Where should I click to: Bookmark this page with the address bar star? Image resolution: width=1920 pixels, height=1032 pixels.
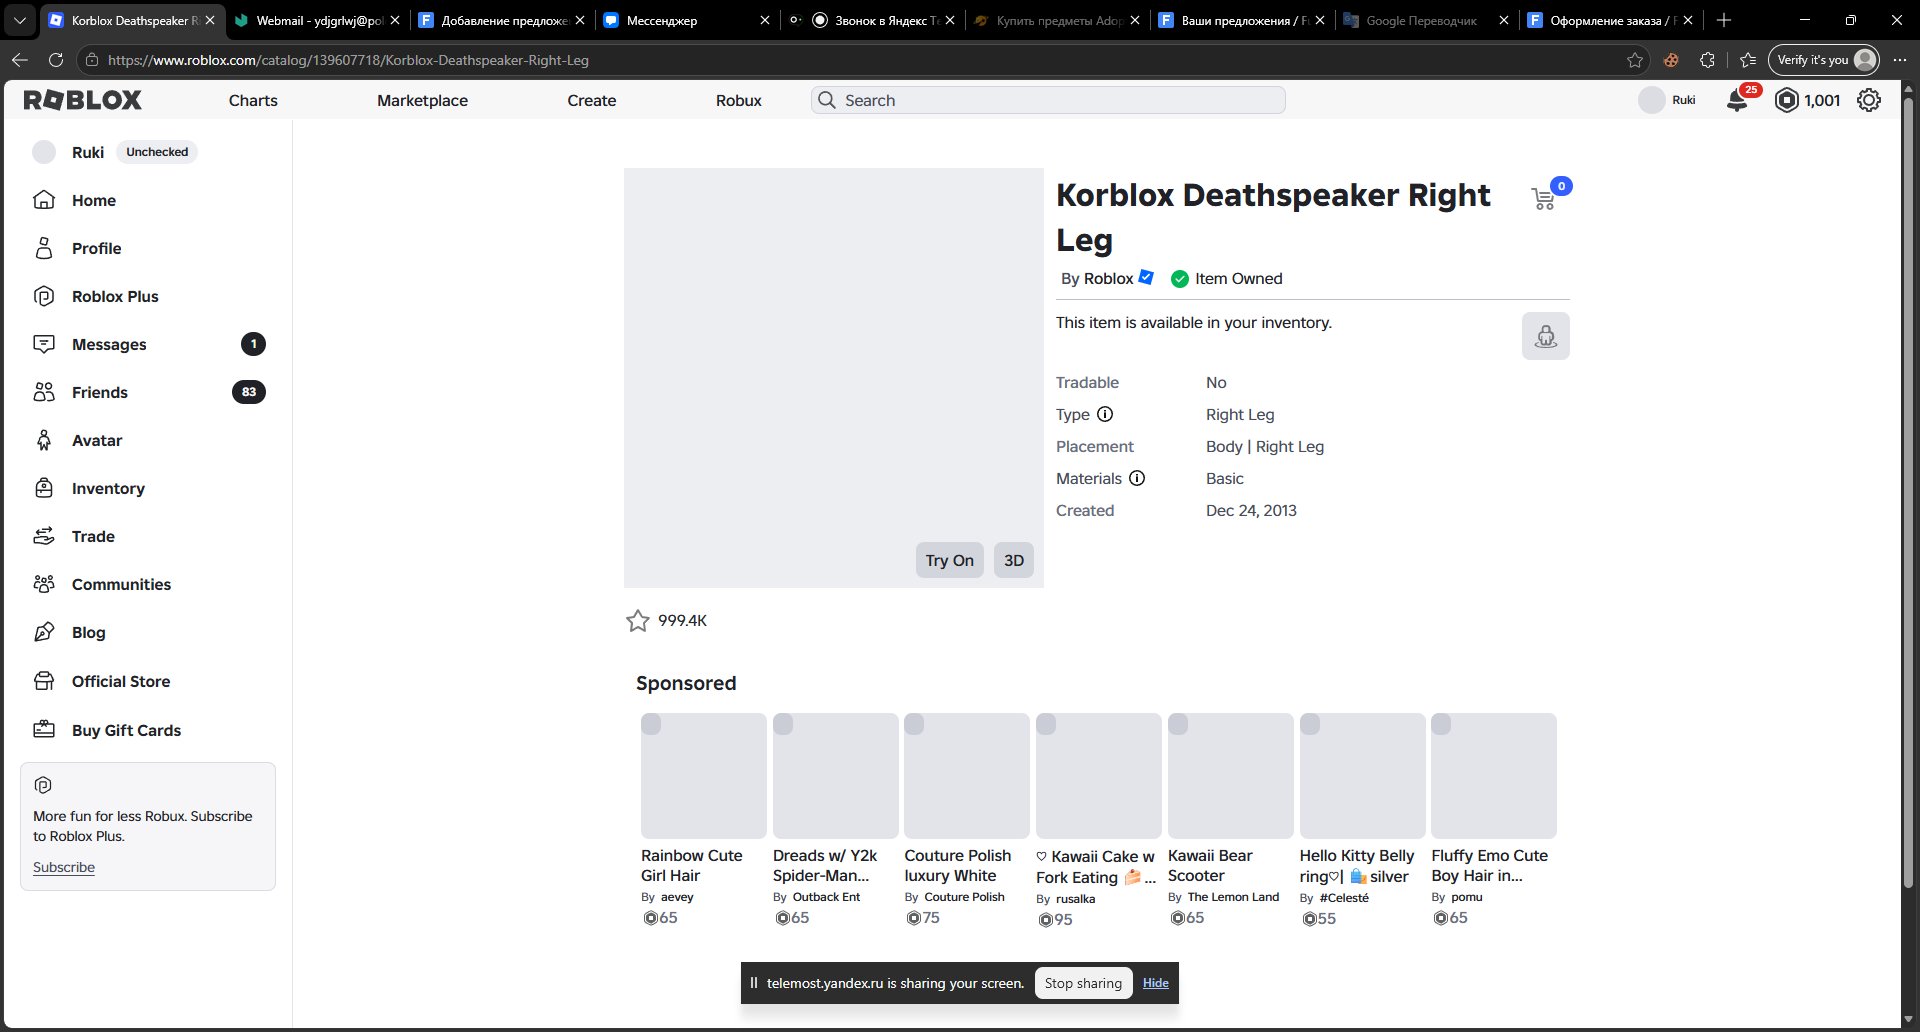pyautogui.click(x=1635, y=60)
